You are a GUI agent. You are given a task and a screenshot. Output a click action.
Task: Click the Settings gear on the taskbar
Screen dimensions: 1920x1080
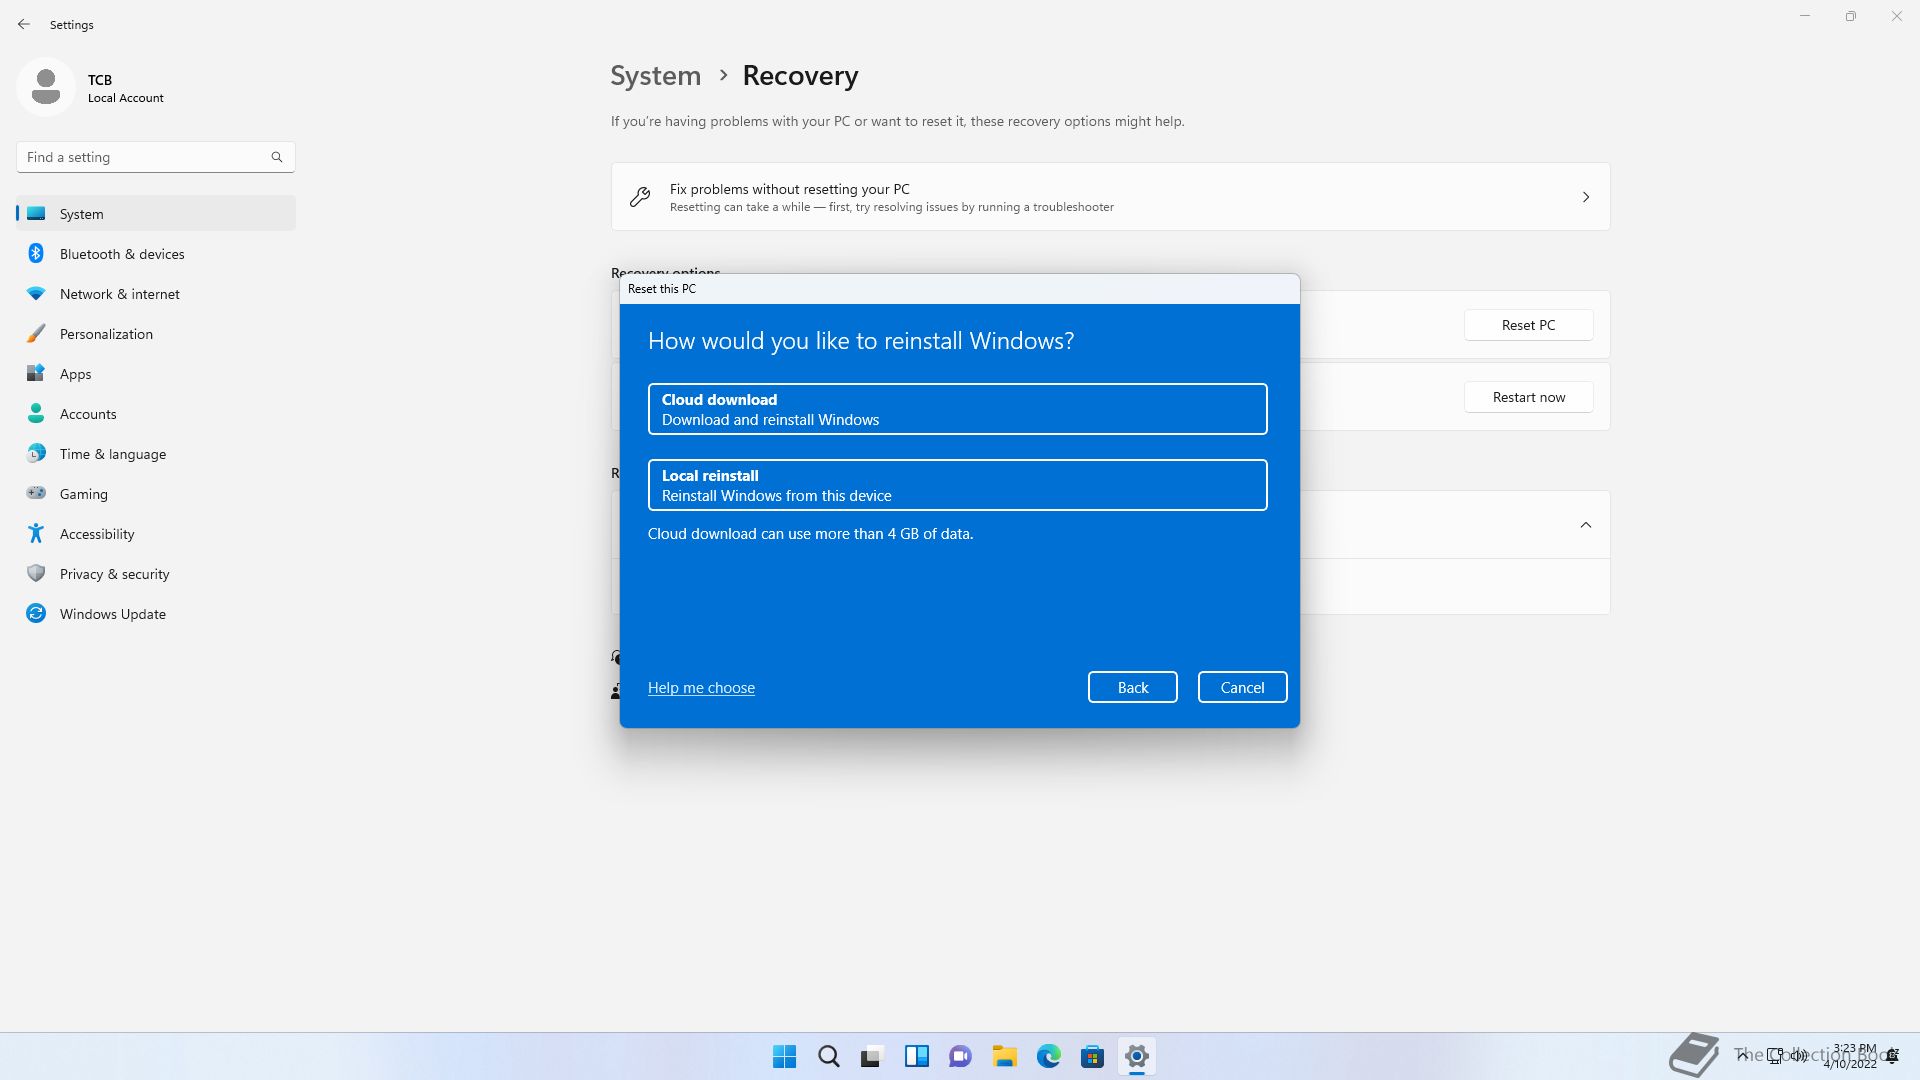pos(1137,1056)
